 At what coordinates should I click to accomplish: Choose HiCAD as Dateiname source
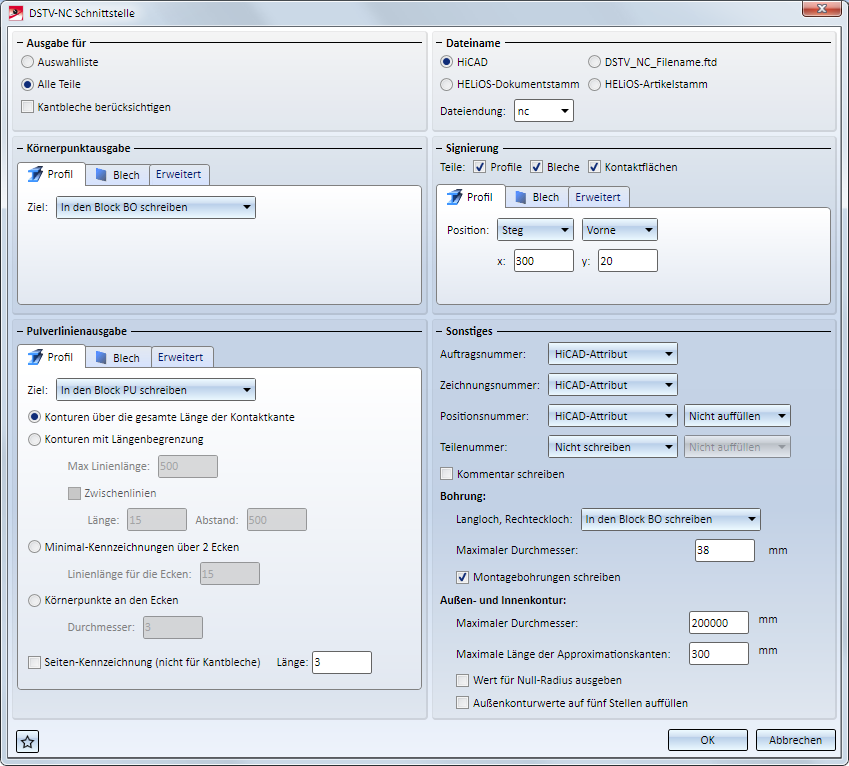(x=446, y=62)
